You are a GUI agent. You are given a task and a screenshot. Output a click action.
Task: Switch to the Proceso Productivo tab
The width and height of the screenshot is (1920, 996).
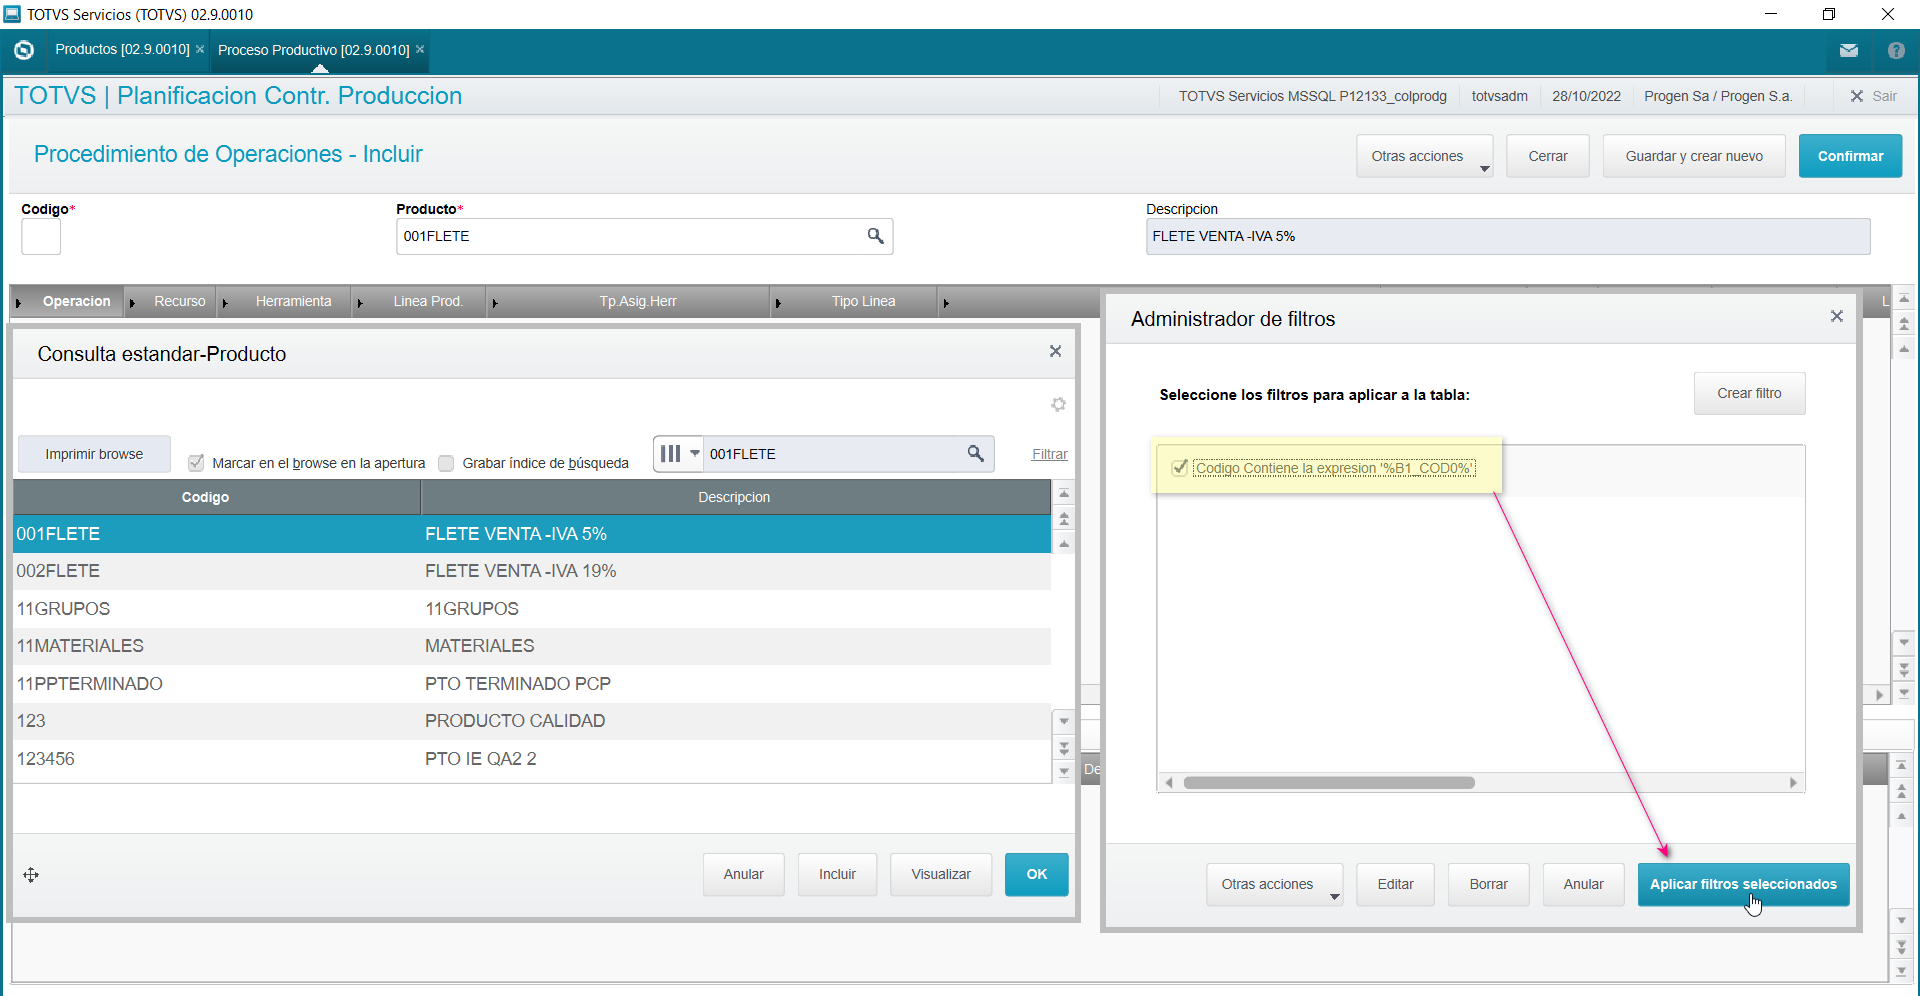[x=313, y=50]
